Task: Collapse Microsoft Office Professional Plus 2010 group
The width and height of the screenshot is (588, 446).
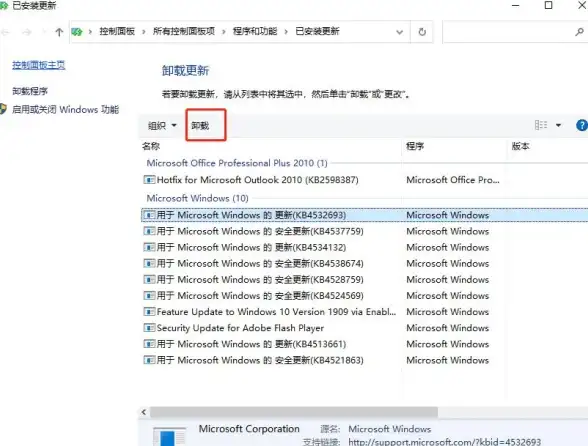Action: click(x=237, y=163)
